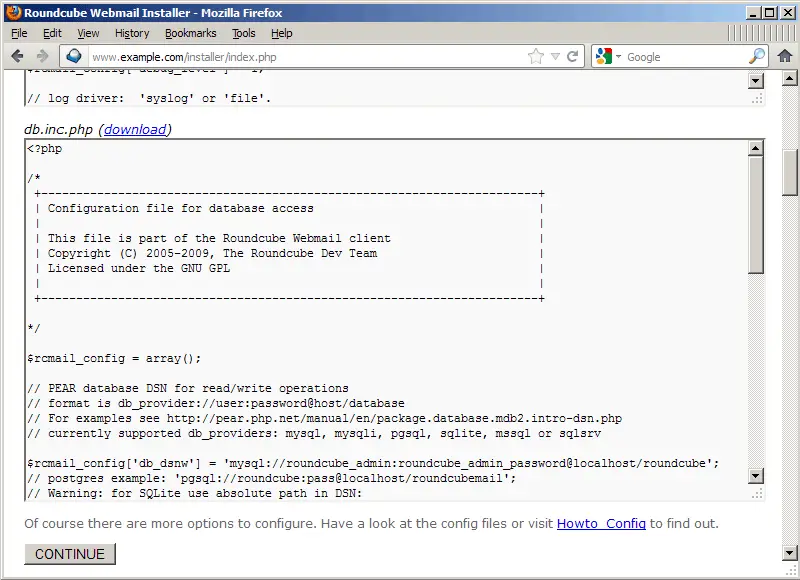The width and height of the screenshot is (800, 580).
Task: Open the Bookmarks menu
Action: pos(190,33)
